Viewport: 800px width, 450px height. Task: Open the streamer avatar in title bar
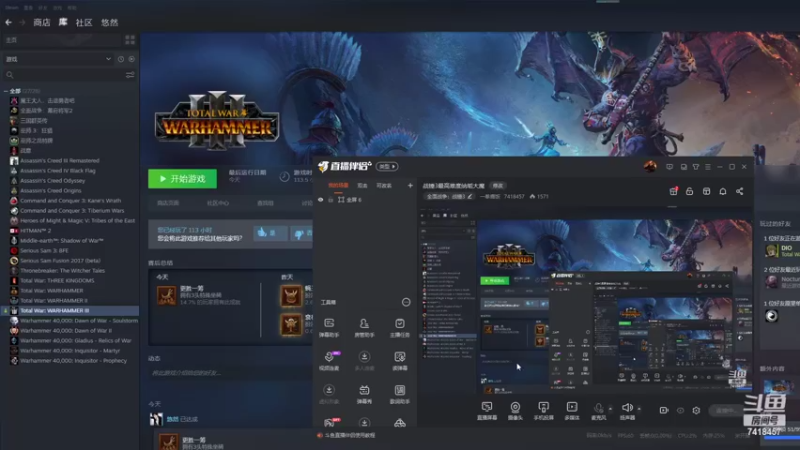point(650,166)
